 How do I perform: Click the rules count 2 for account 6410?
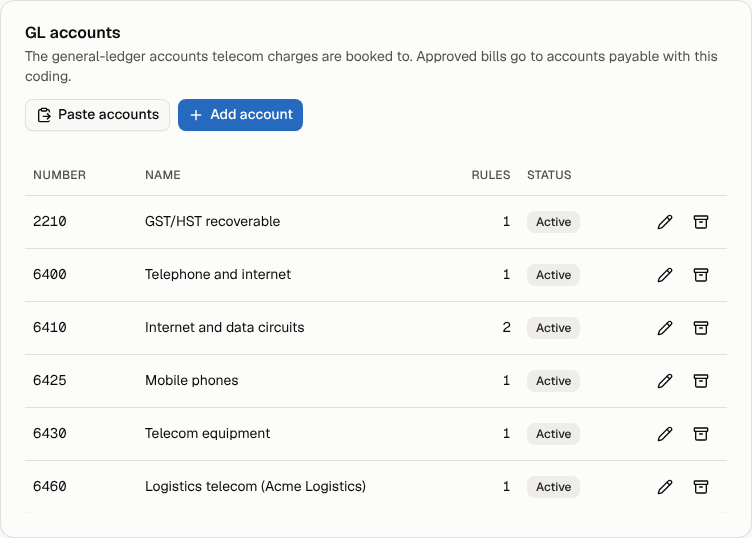coord(506,327)
